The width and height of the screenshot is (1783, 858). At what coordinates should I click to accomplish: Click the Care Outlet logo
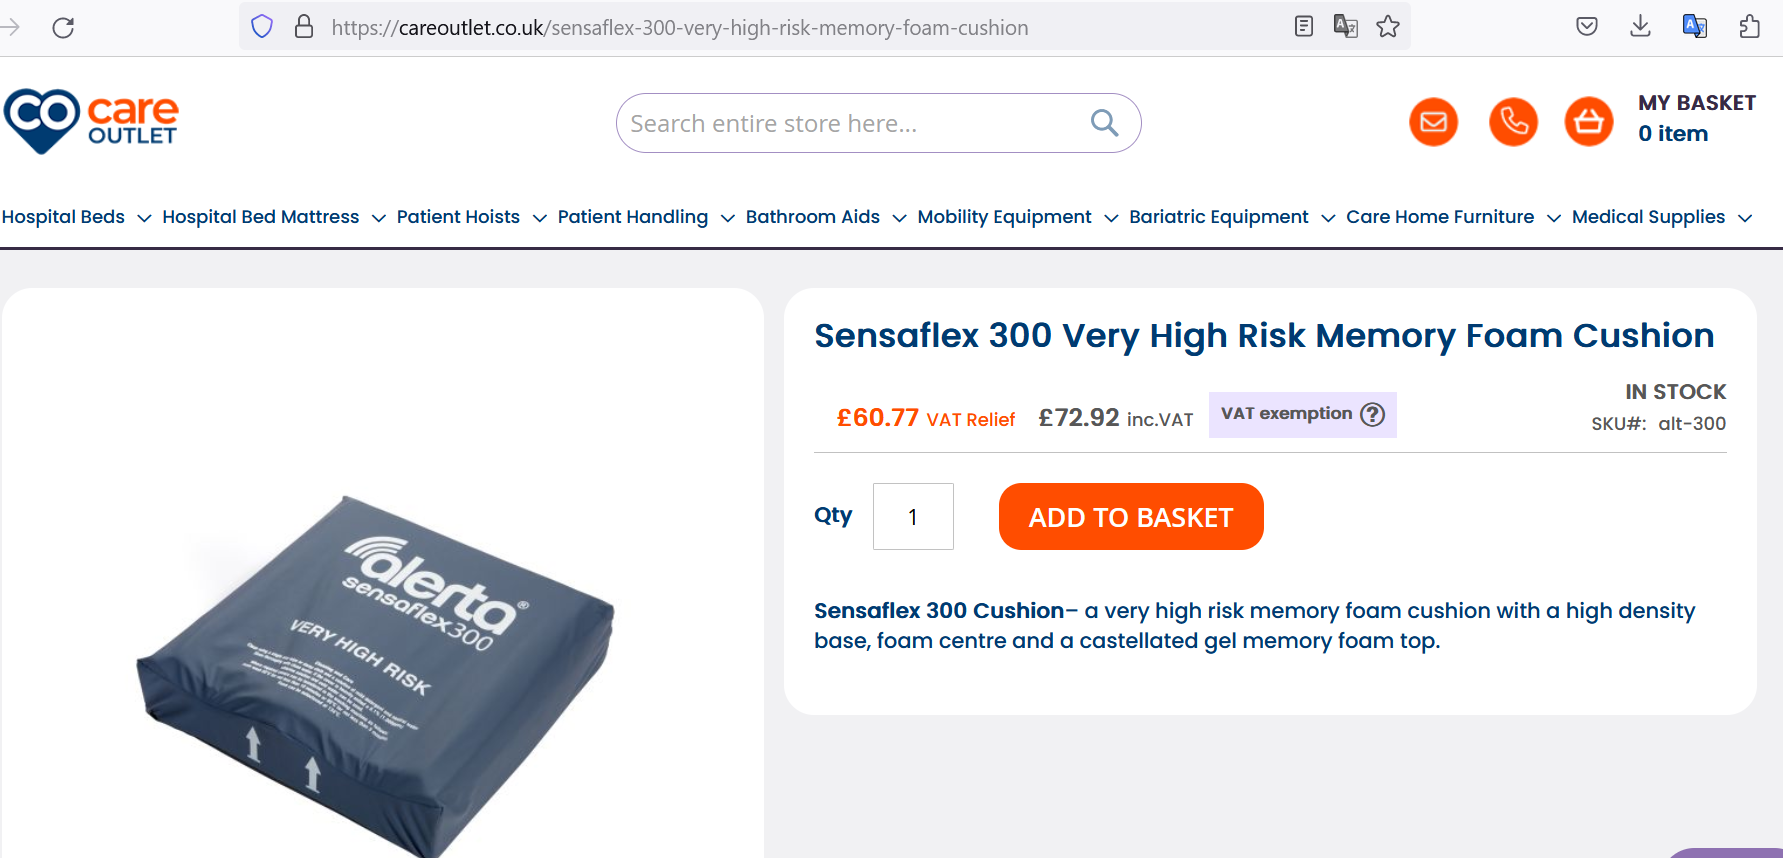[x=91, y=121]
